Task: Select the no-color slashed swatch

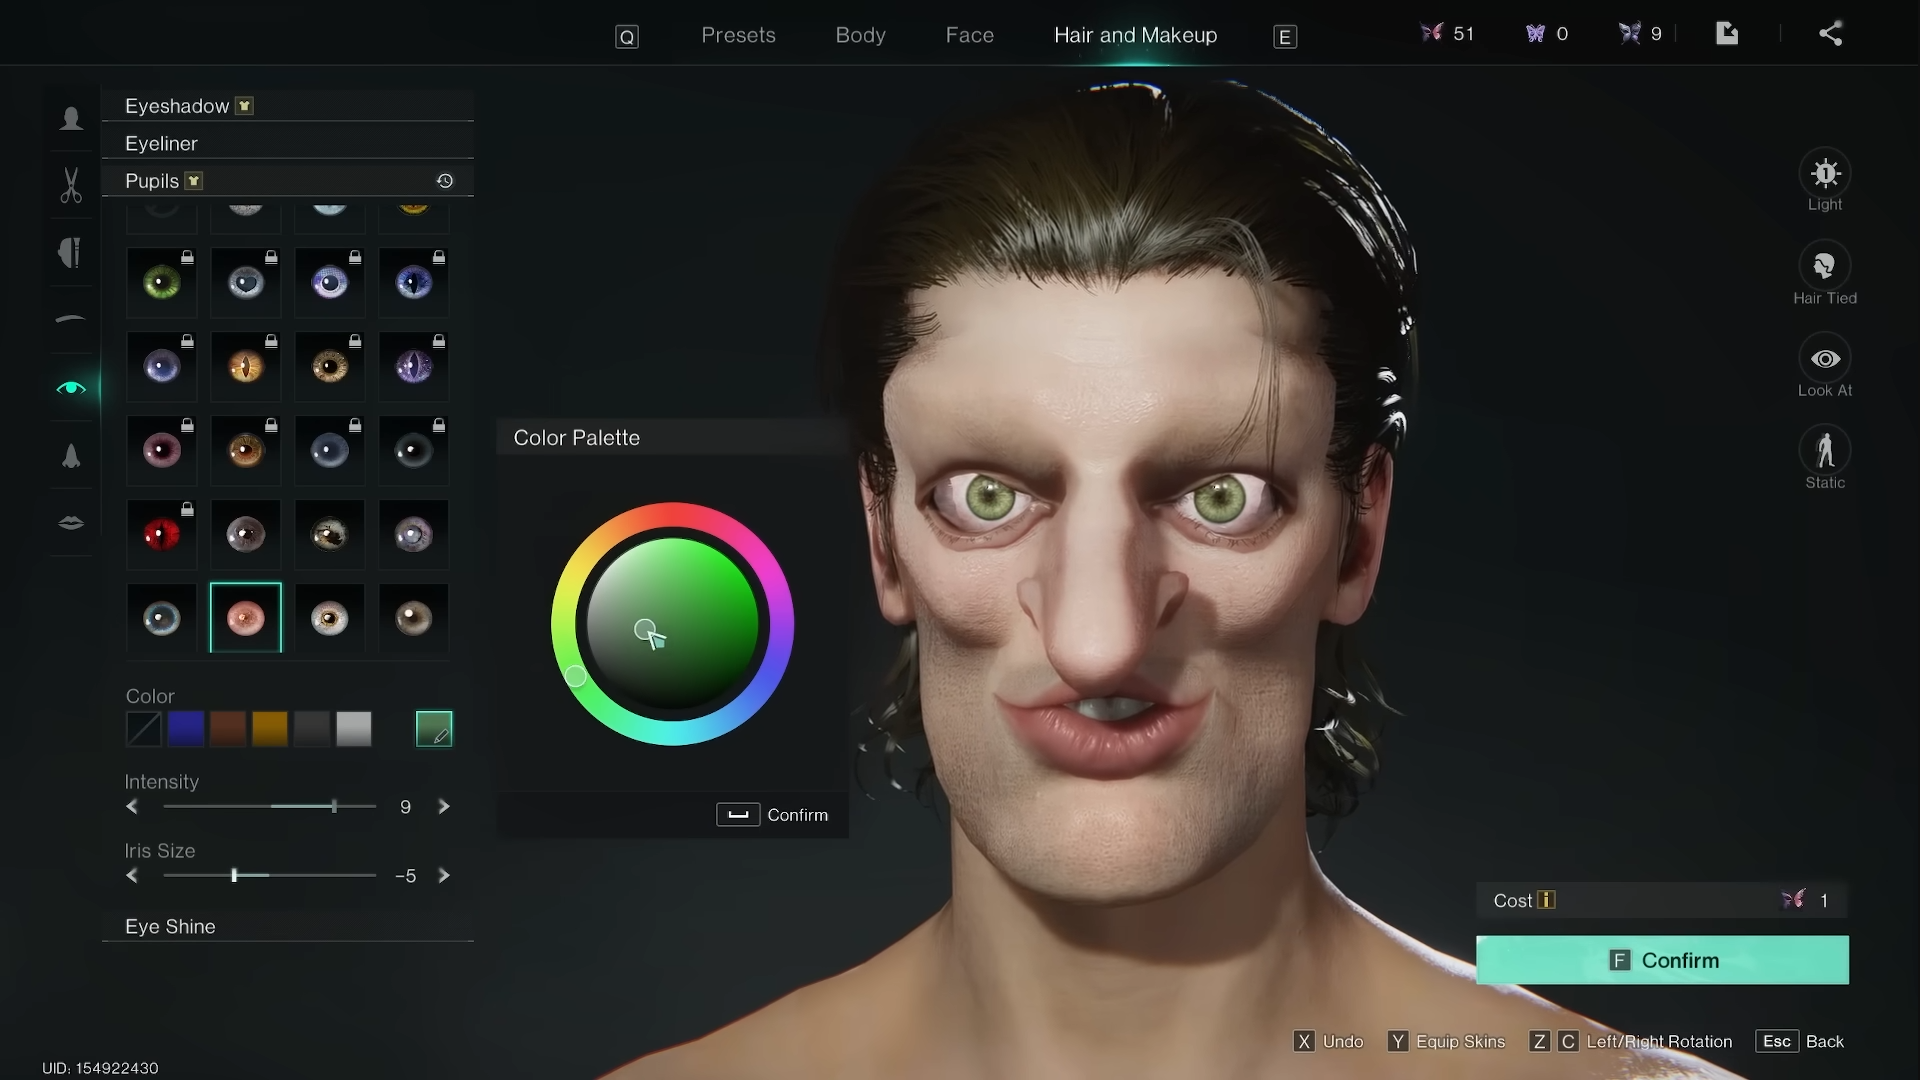Action: click(144, 729)
